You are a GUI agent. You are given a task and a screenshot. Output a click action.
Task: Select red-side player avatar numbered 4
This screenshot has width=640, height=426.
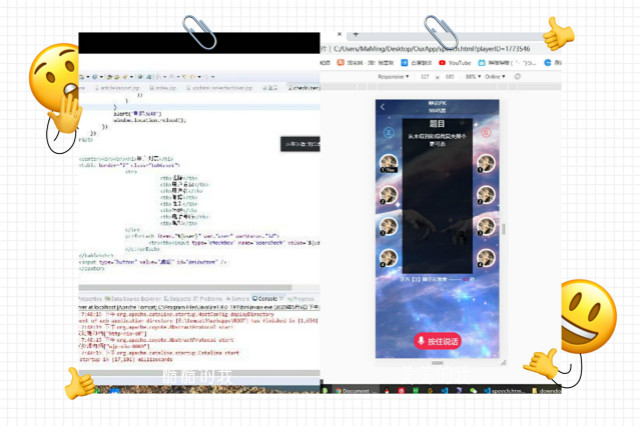coord(486,258)
